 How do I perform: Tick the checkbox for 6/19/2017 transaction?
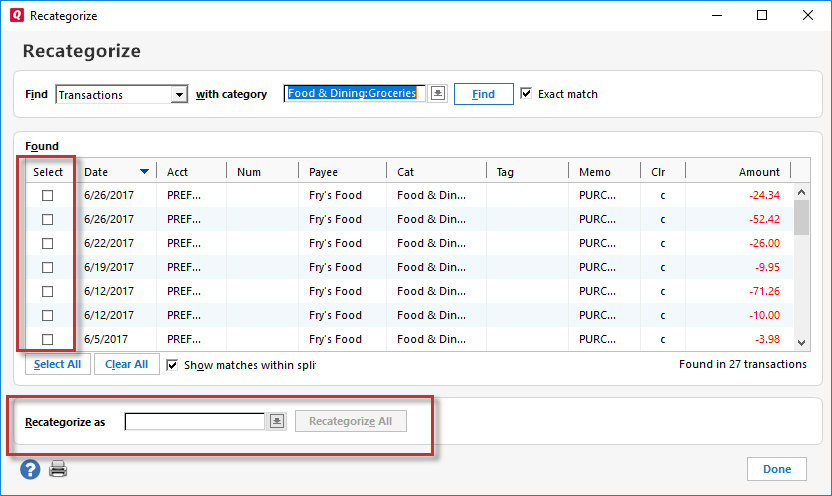click(x=47, y=267)
